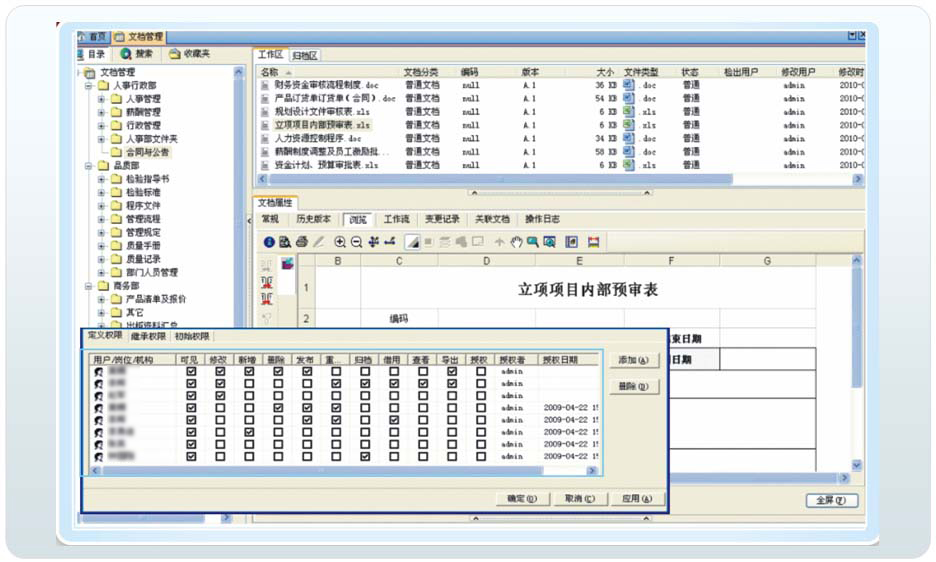
Task: Collapse the 人事行政部 tree node
Action: (89, 86)
